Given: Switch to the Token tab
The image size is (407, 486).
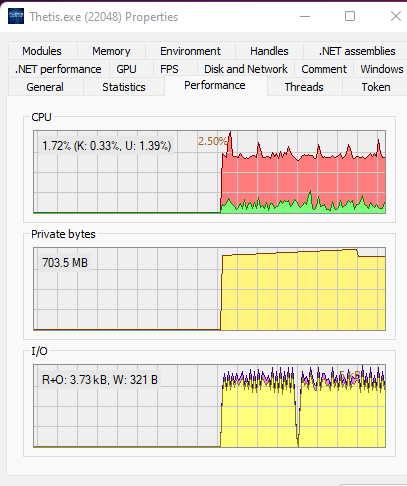Looking at the screenshot, I should [x=376, y=87].
